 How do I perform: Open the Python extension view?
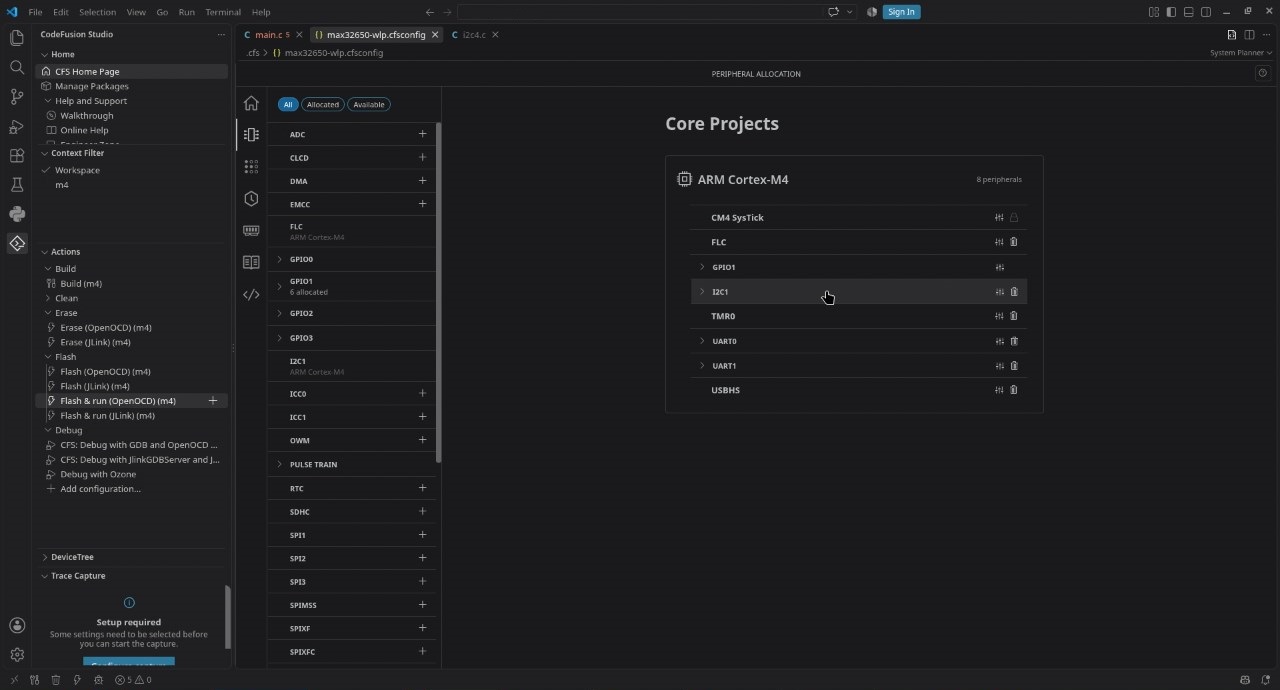click(x=17, y=214)
